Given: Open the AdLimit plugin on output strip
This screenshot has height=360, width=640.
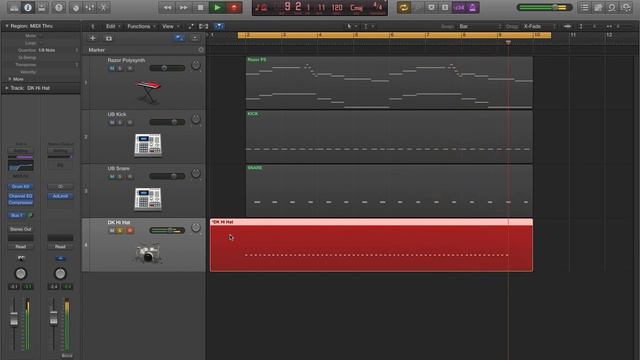Looking at the screenshot, I should click(60, 196).
